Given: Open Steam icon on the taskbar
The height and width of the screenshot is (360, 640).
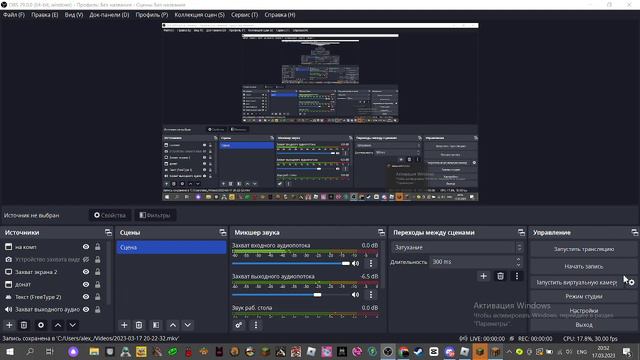Looking at the screenshot, I should [419, 351].
